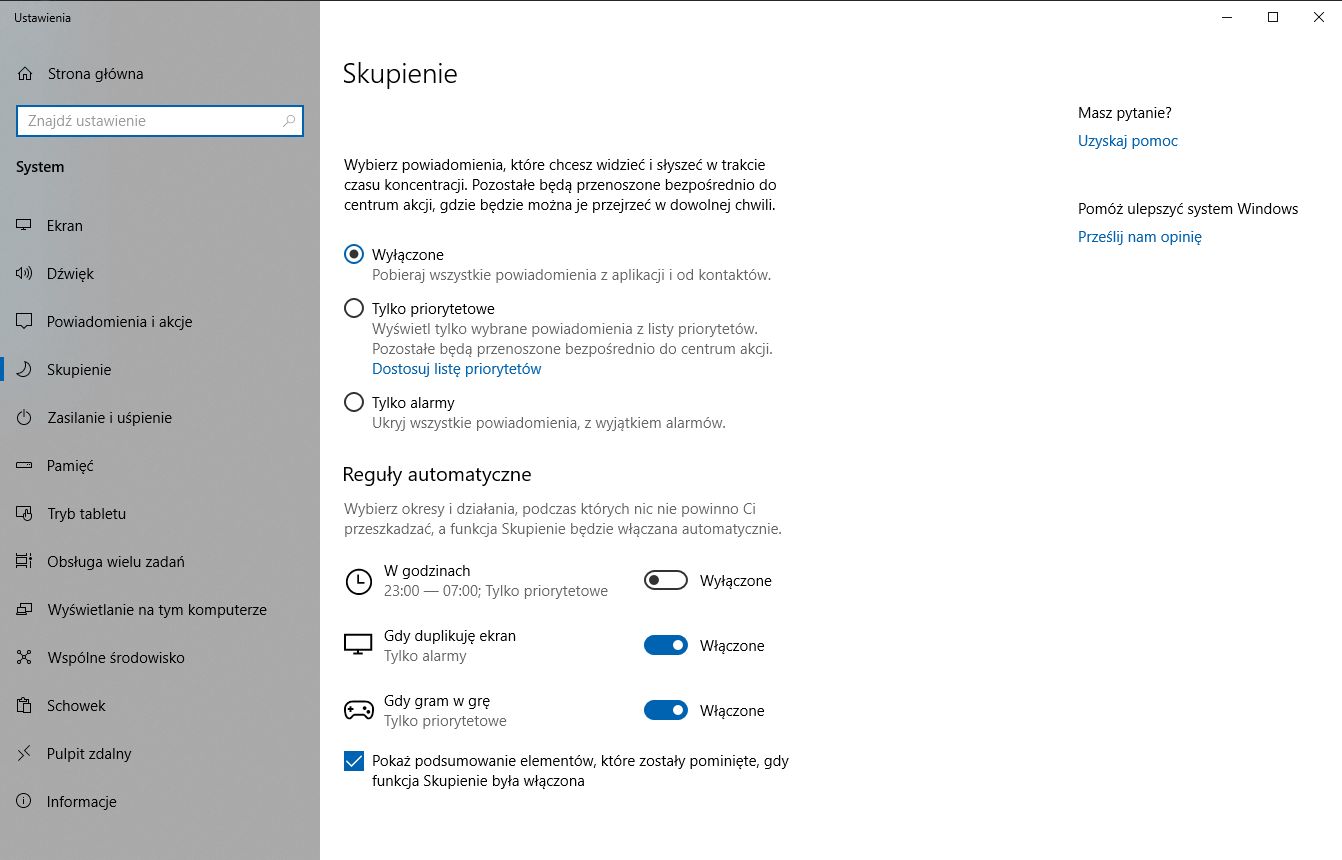Open the Skupienie section in sidebar
Screen dimensions: 1342x860
pyautogui.click(x=80, y=369)
